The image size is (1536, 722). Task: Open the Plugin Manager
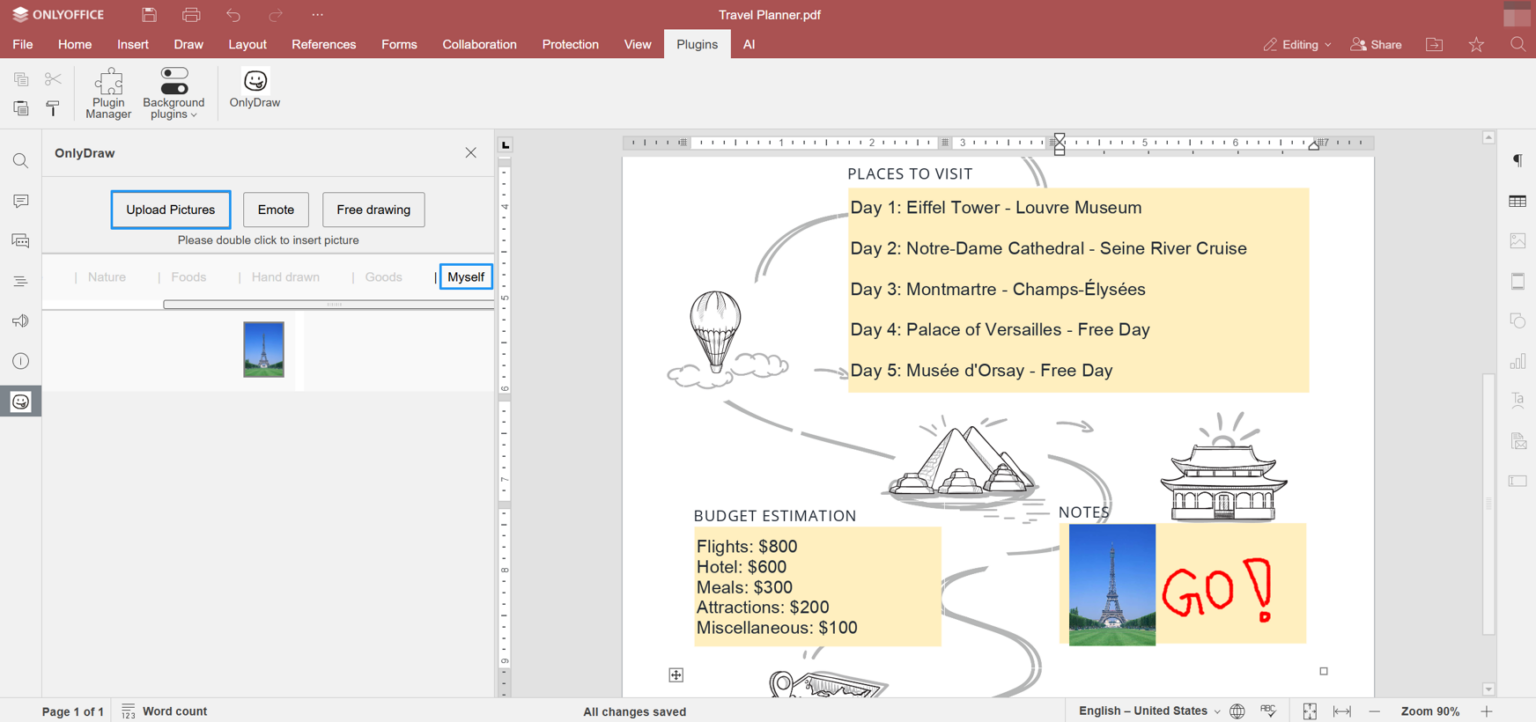[x=108, y=94]
